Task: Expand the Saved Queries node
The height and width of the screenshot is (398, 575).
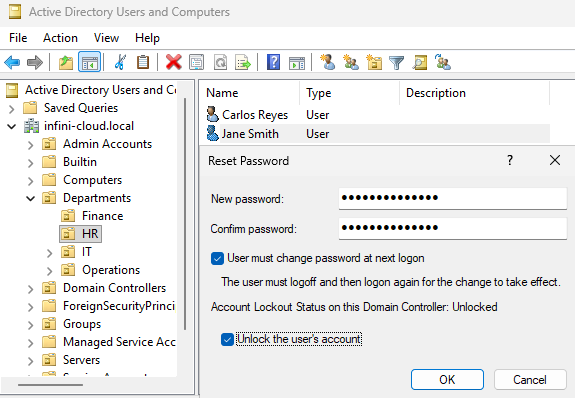Action: (12, 109)
